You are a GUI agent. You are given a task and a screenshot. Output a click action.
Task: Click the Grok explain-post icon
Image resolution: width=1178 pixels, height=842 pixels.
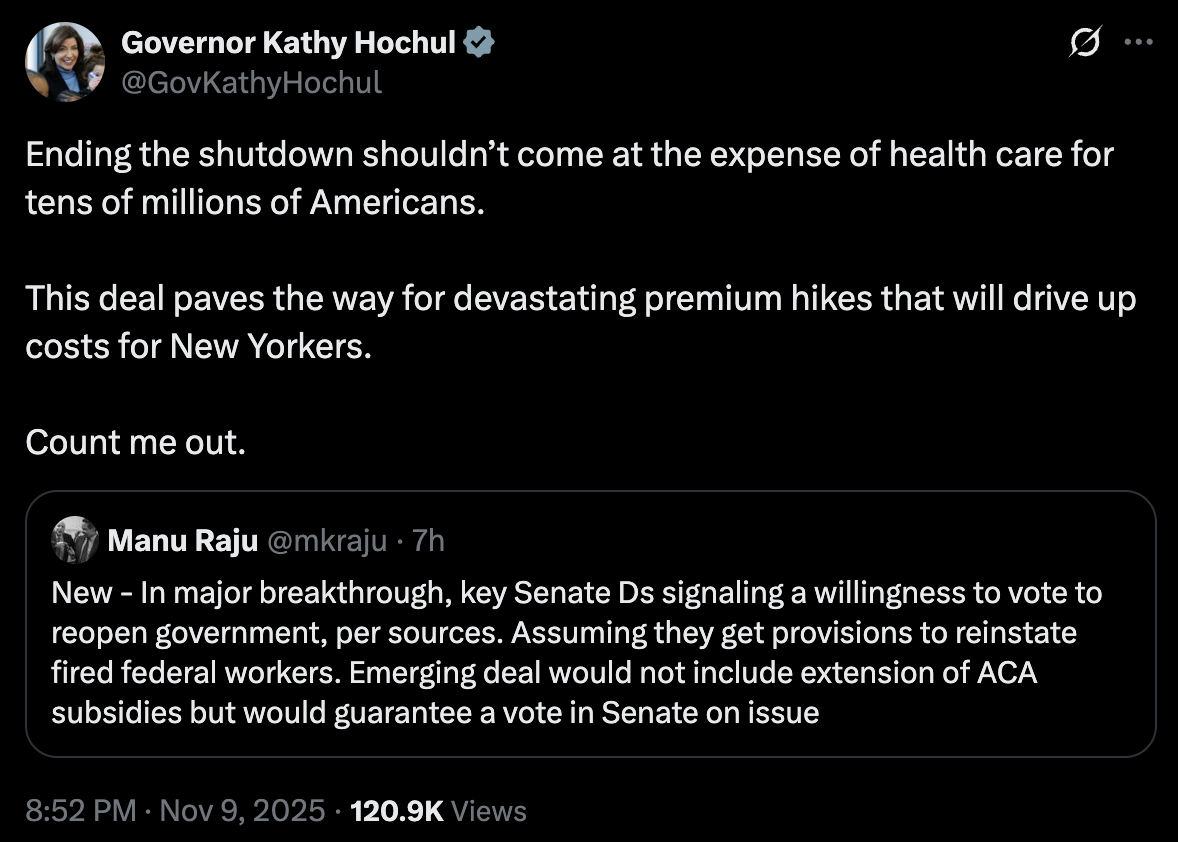coord(1085,44)
